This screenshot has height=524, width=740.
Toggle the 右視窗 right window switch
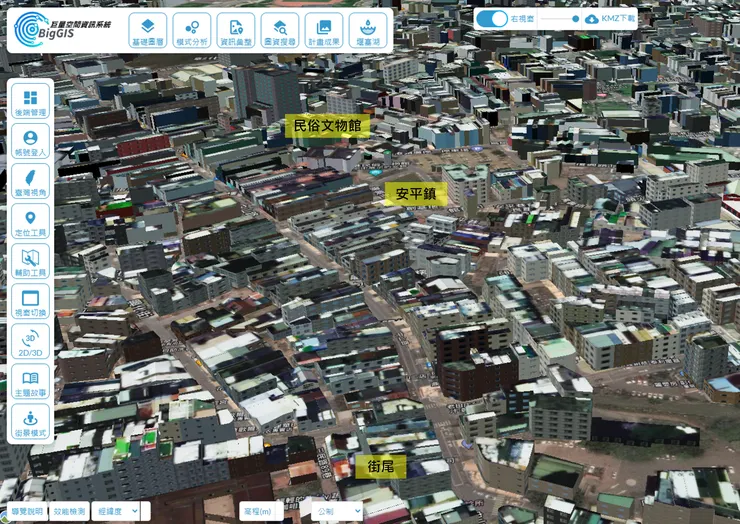(x=492, y=19)
